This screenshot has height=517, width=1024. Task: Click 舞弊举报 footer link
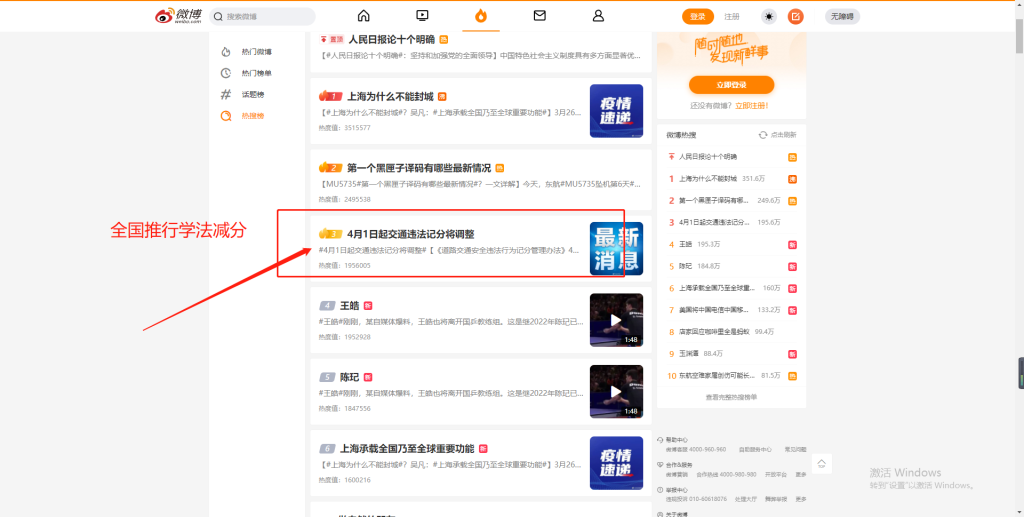point(775,499)
